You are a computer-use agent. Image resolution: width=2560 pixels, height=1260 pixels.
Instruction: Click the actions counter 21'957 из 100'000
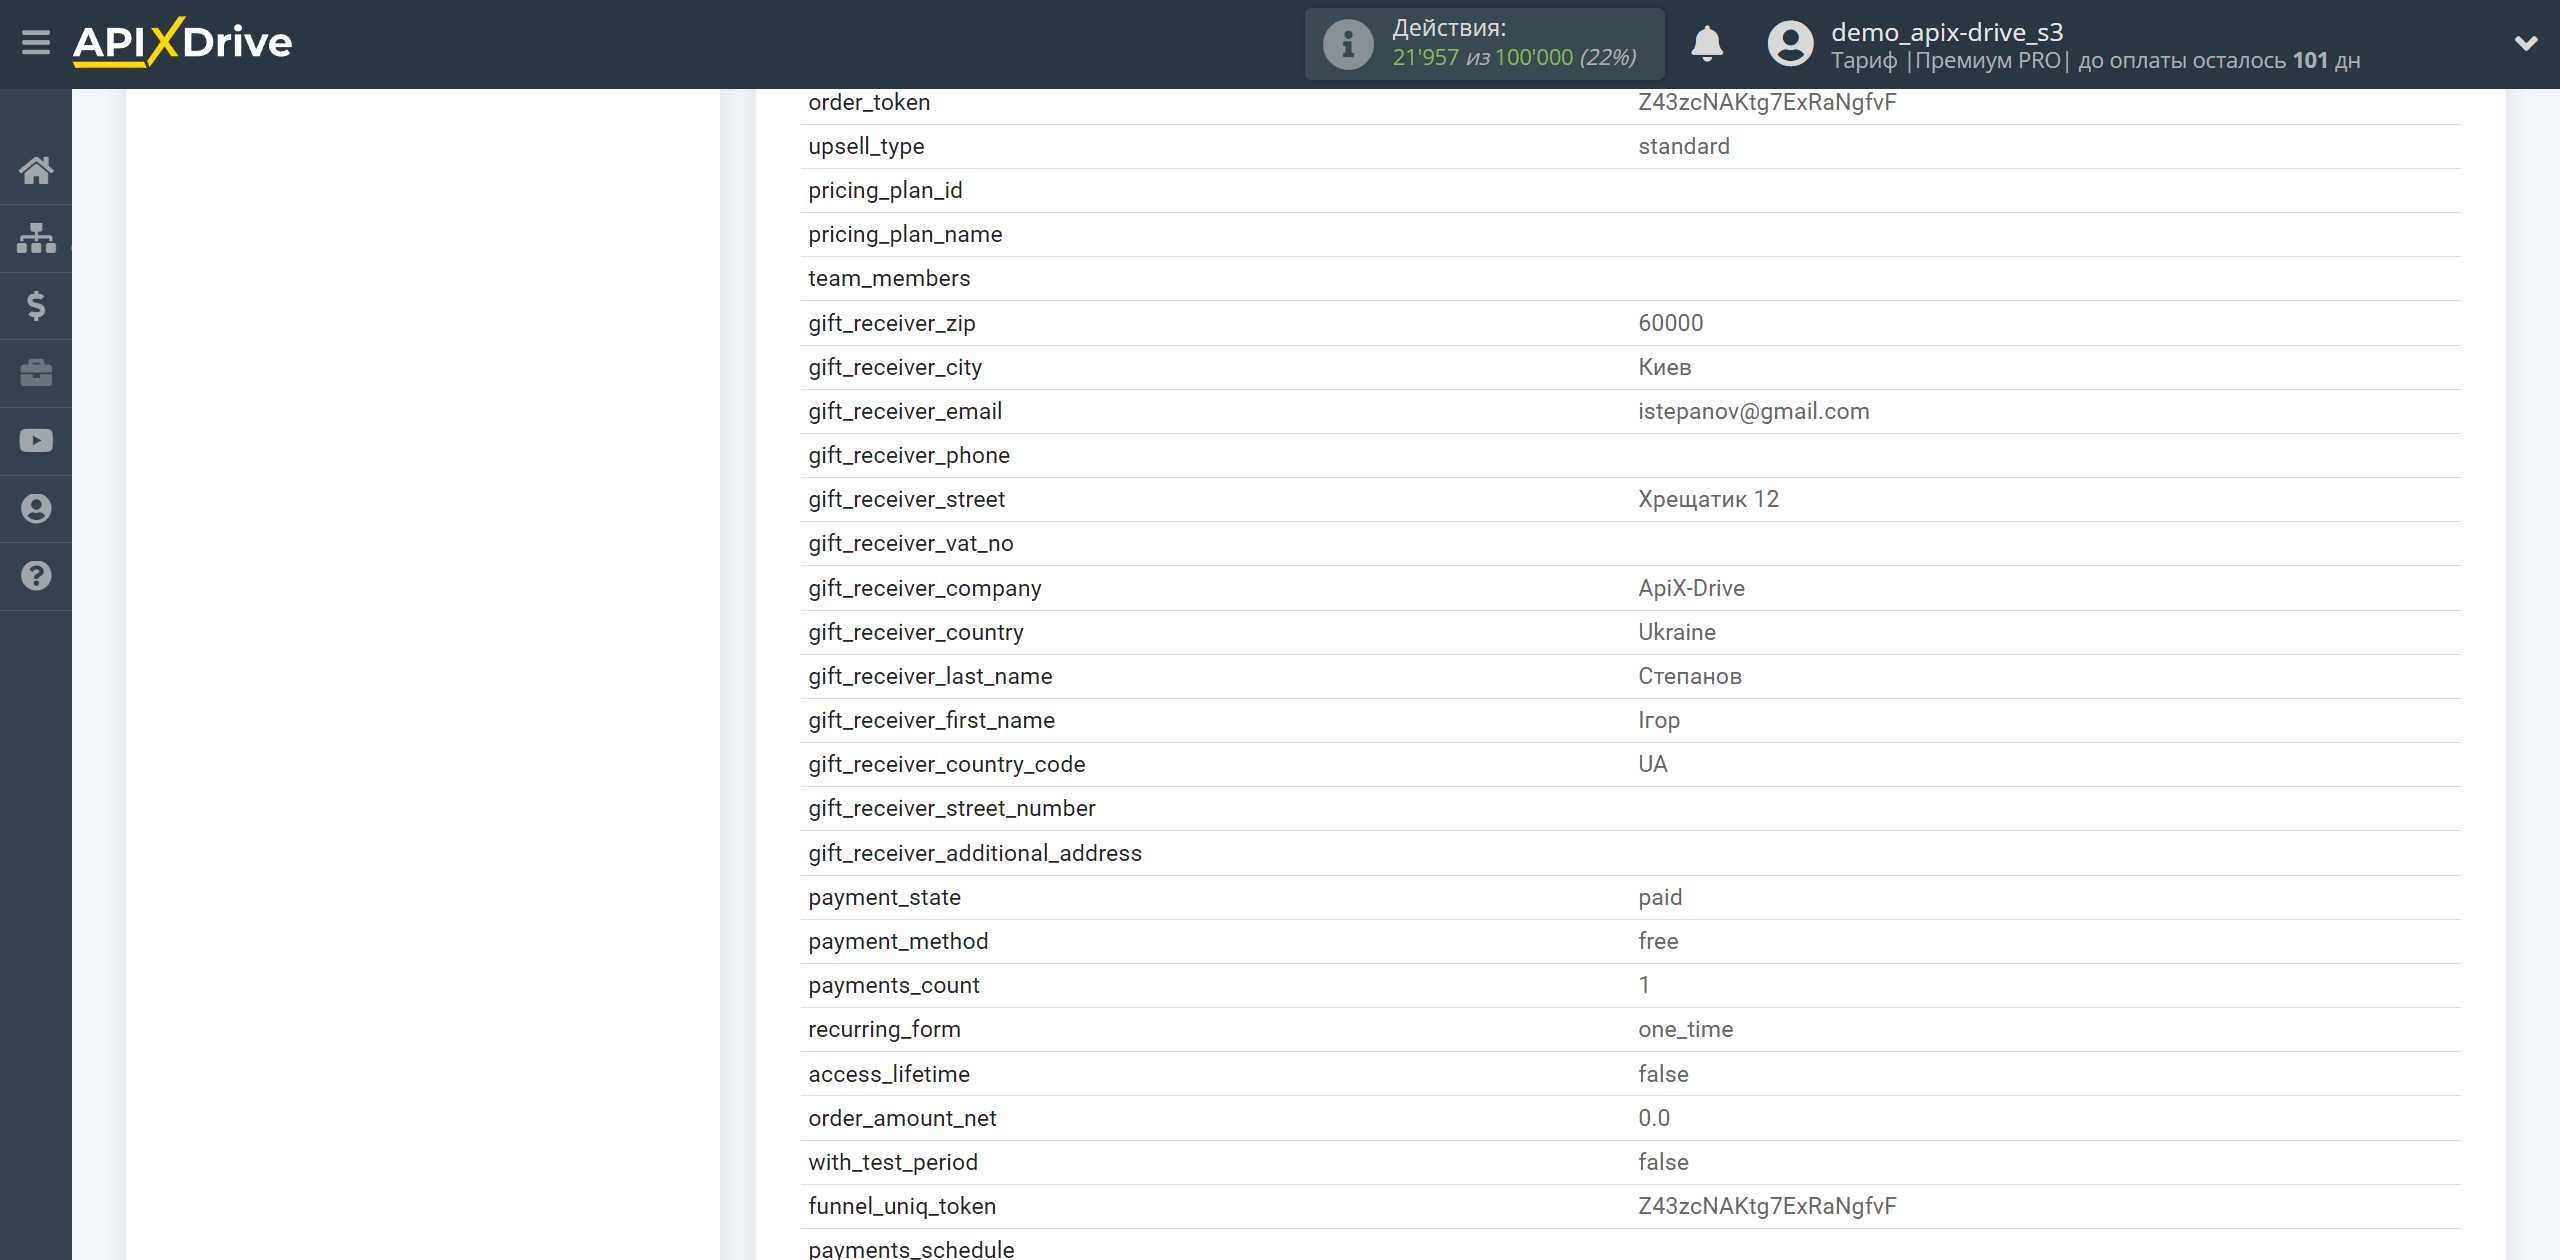[x=1514, y=58]
